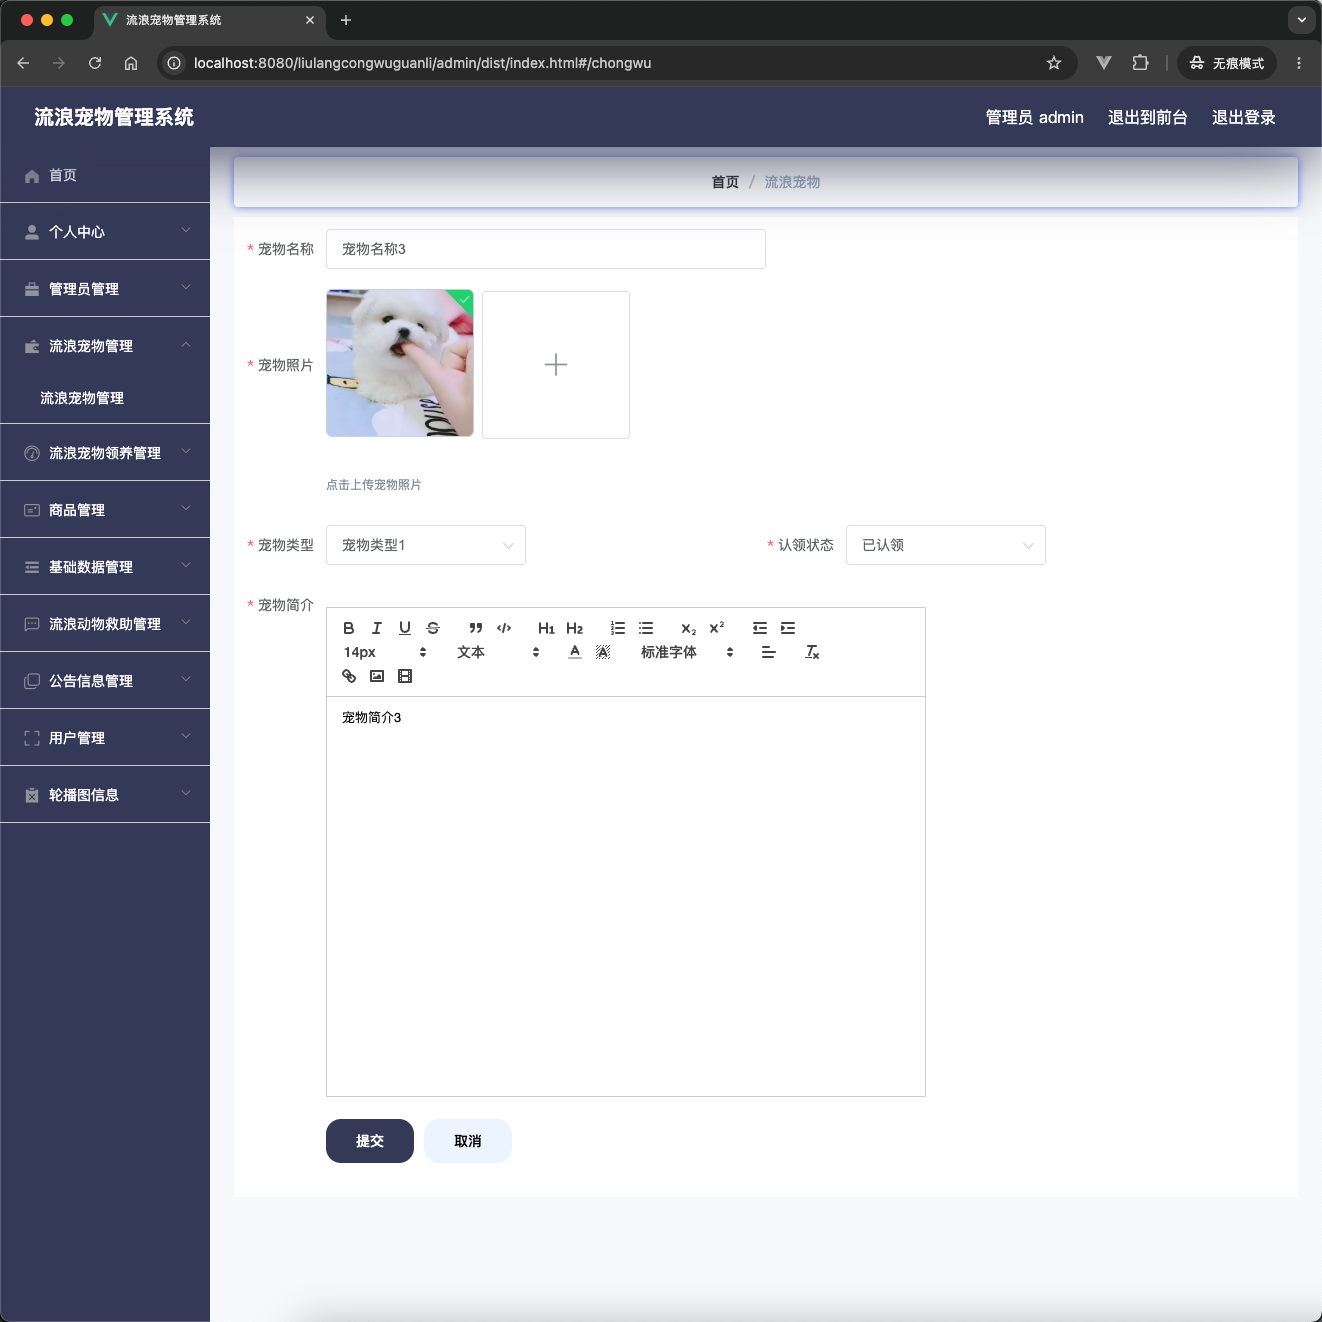Select 流浪宠物管理 submenu item
The image size is (1322, 1322).
pos(105,398)
